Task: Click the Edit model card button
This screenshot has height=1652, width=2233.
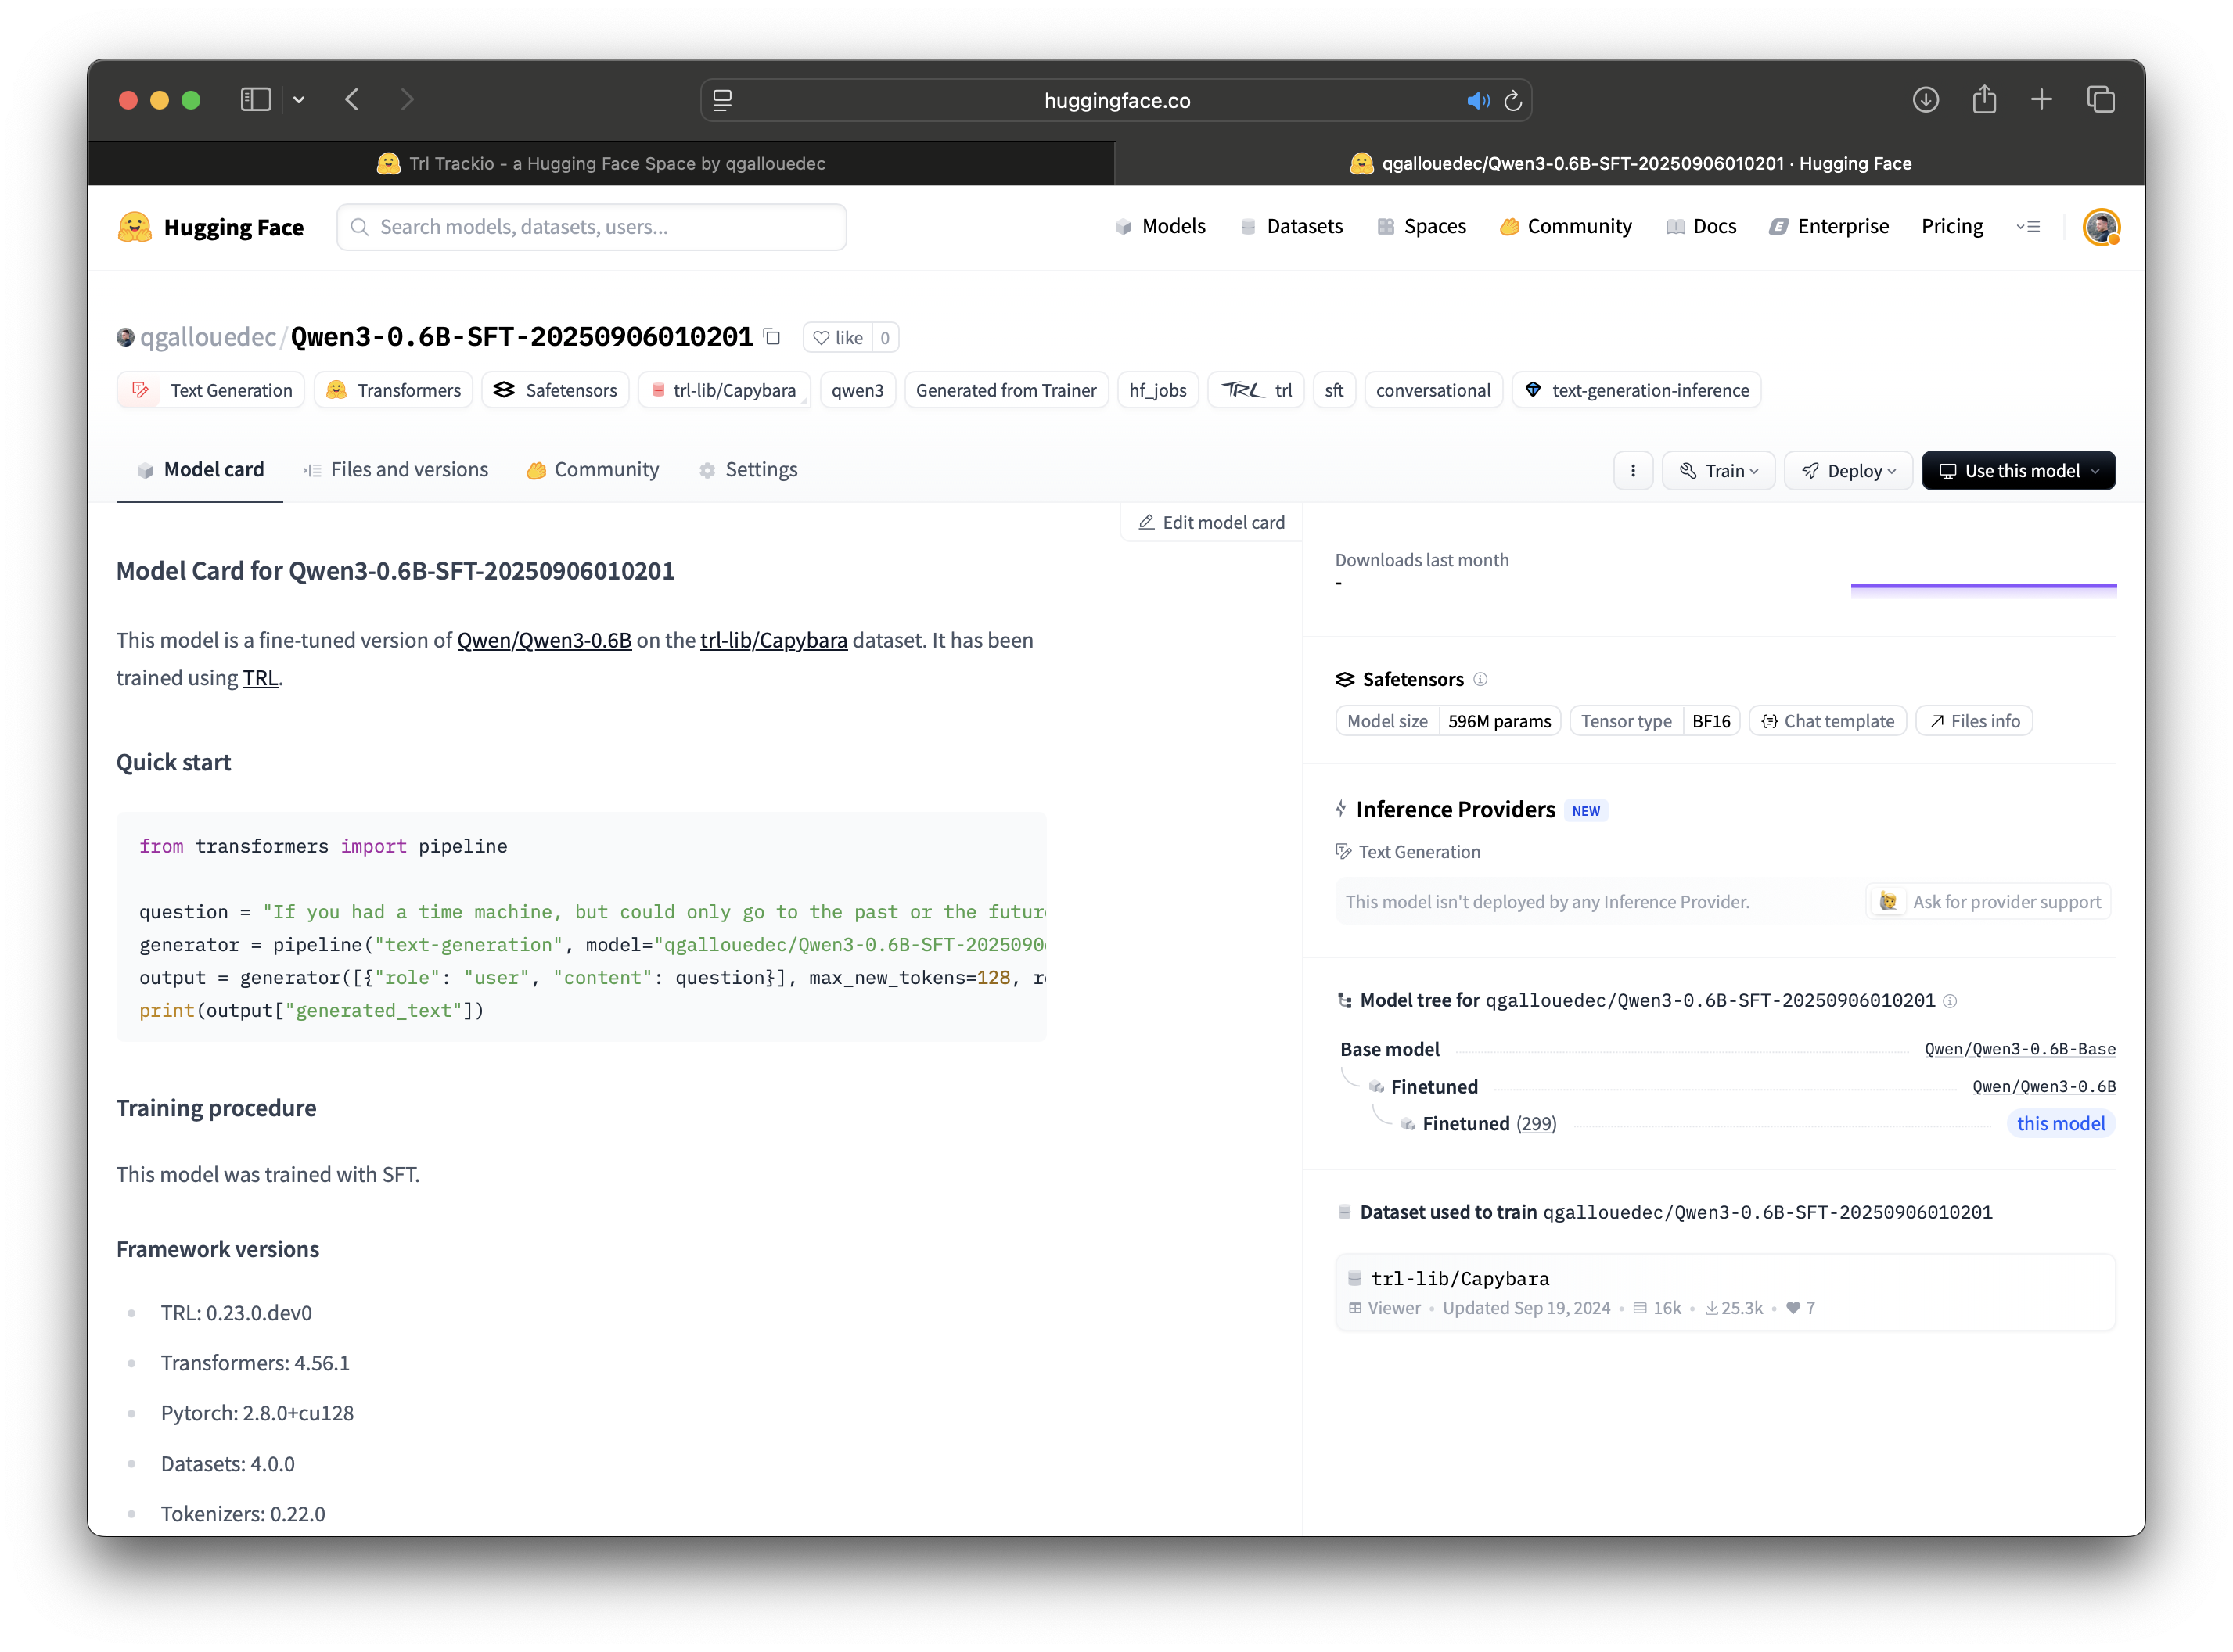Action: click(x=1211, y=523)
